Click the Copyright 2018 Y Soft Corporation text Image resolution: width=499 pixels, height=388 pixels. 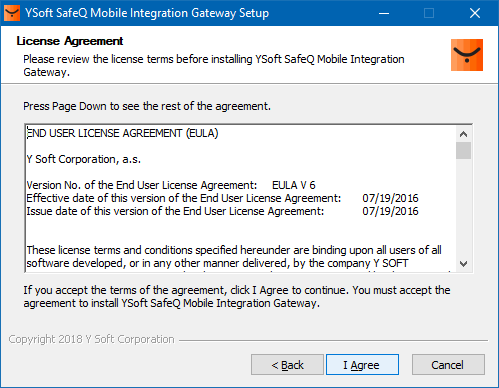pyautogui.click(x=91, y=339)
